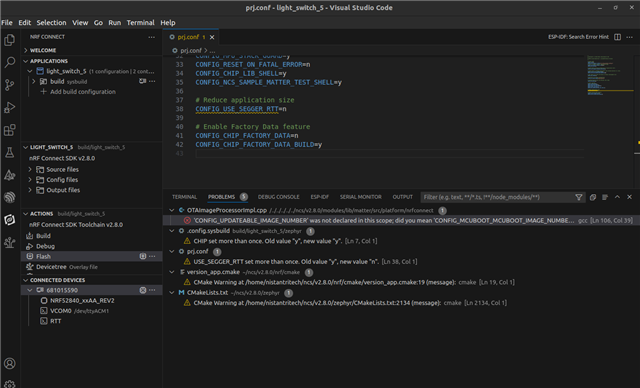This screenshot has height=388, width=640.
Task: Open the nRF Connect activity bar icon
Action: [9, 220]
